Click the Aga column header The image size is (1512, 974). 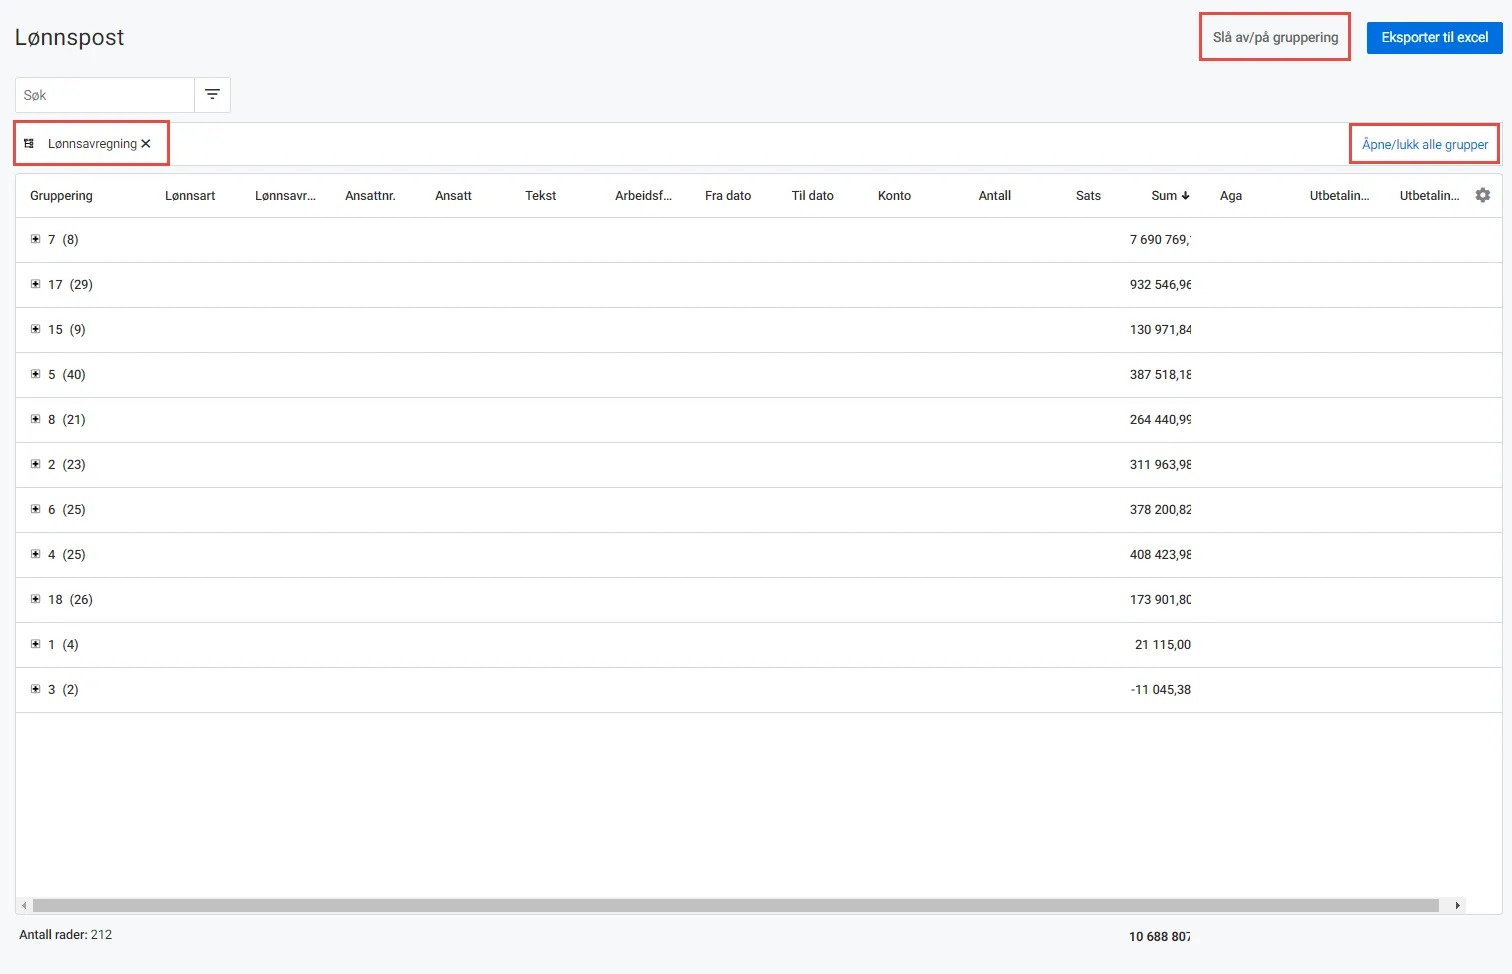pos(1231,196)
